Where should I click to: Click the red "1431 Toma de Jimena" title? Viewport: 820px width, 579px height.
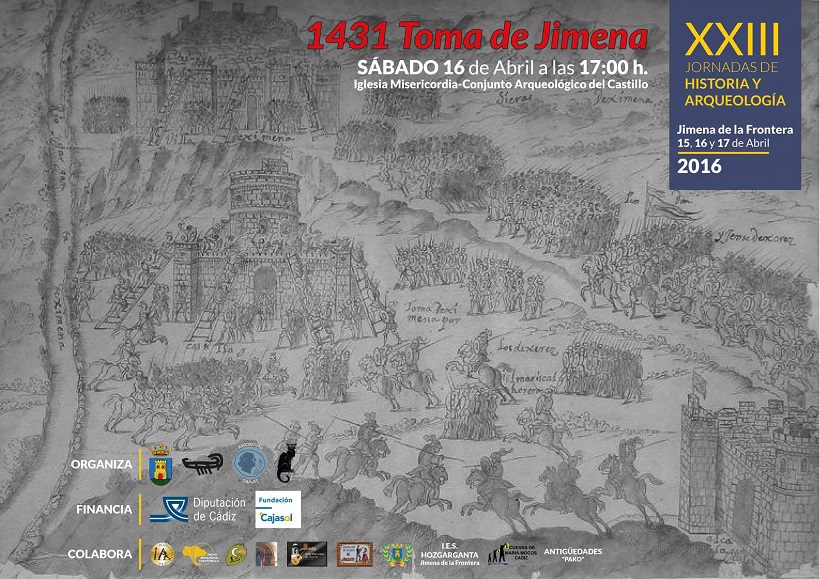point(477,37)
